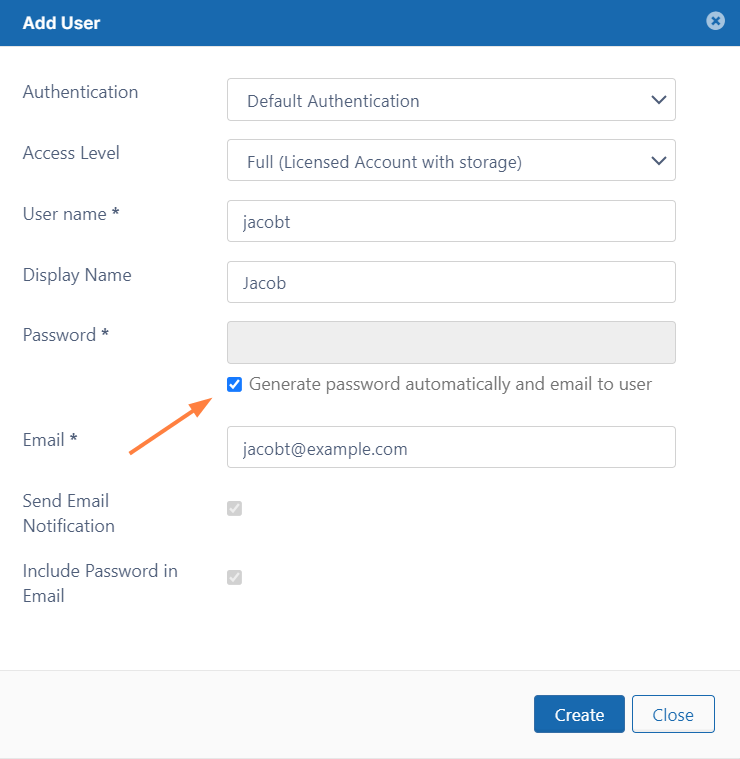Click the User name label
Screen dimensions: 740x759
point(71,214)
